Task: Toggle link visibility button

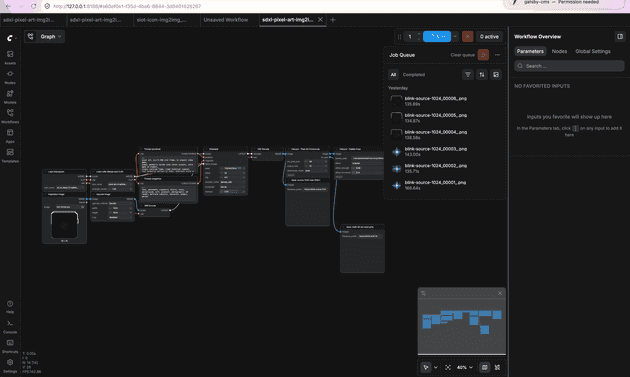Action: [x=497, y=367]
